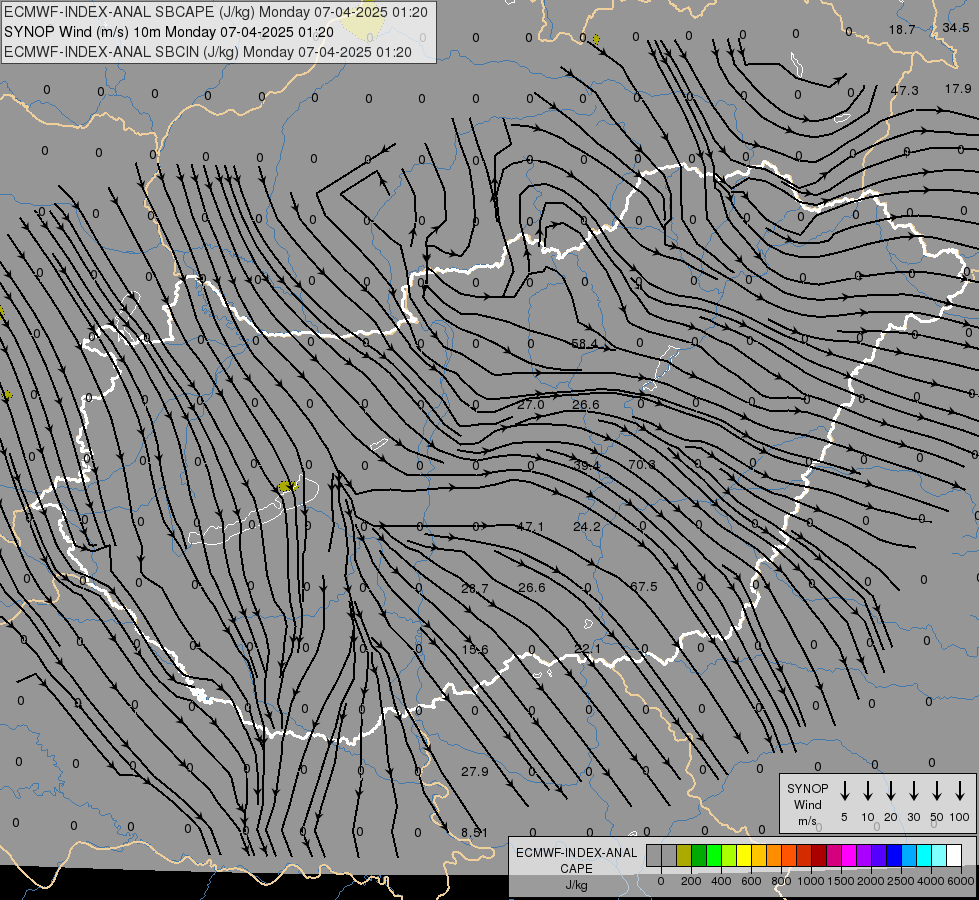Choose the bright magenta legend swatch
Image resolution: width=979 pixels, height=900 pixels.
(x=849, y=855)
